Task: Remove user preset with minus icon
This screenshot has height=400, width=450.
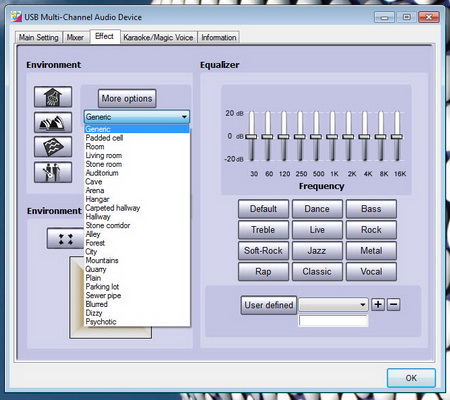Action: coord(394,304)
